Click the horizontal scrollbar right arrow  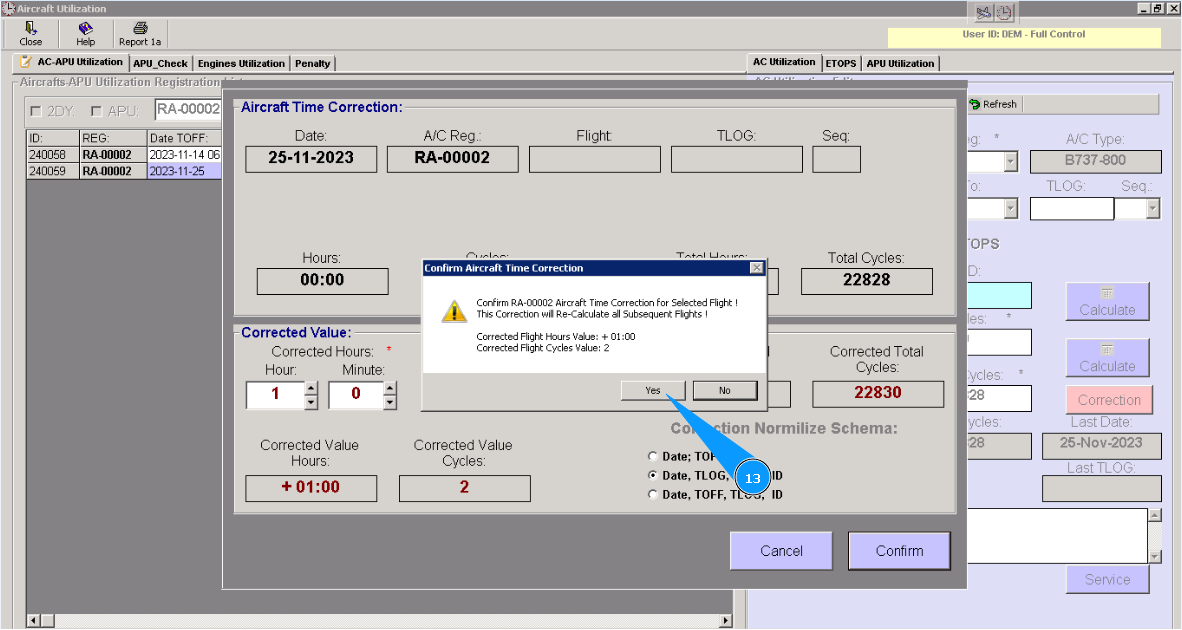click(725, 621)
